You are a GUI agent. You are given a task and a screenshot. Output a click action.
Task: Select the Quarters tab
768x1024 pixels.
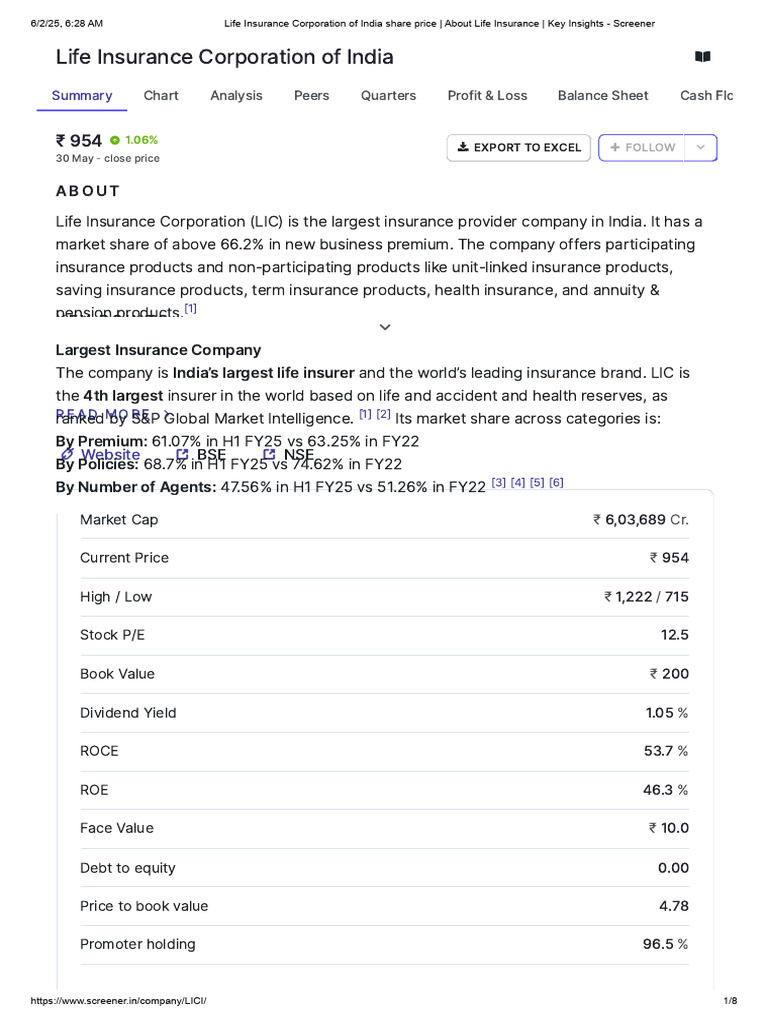pos(389,95)
